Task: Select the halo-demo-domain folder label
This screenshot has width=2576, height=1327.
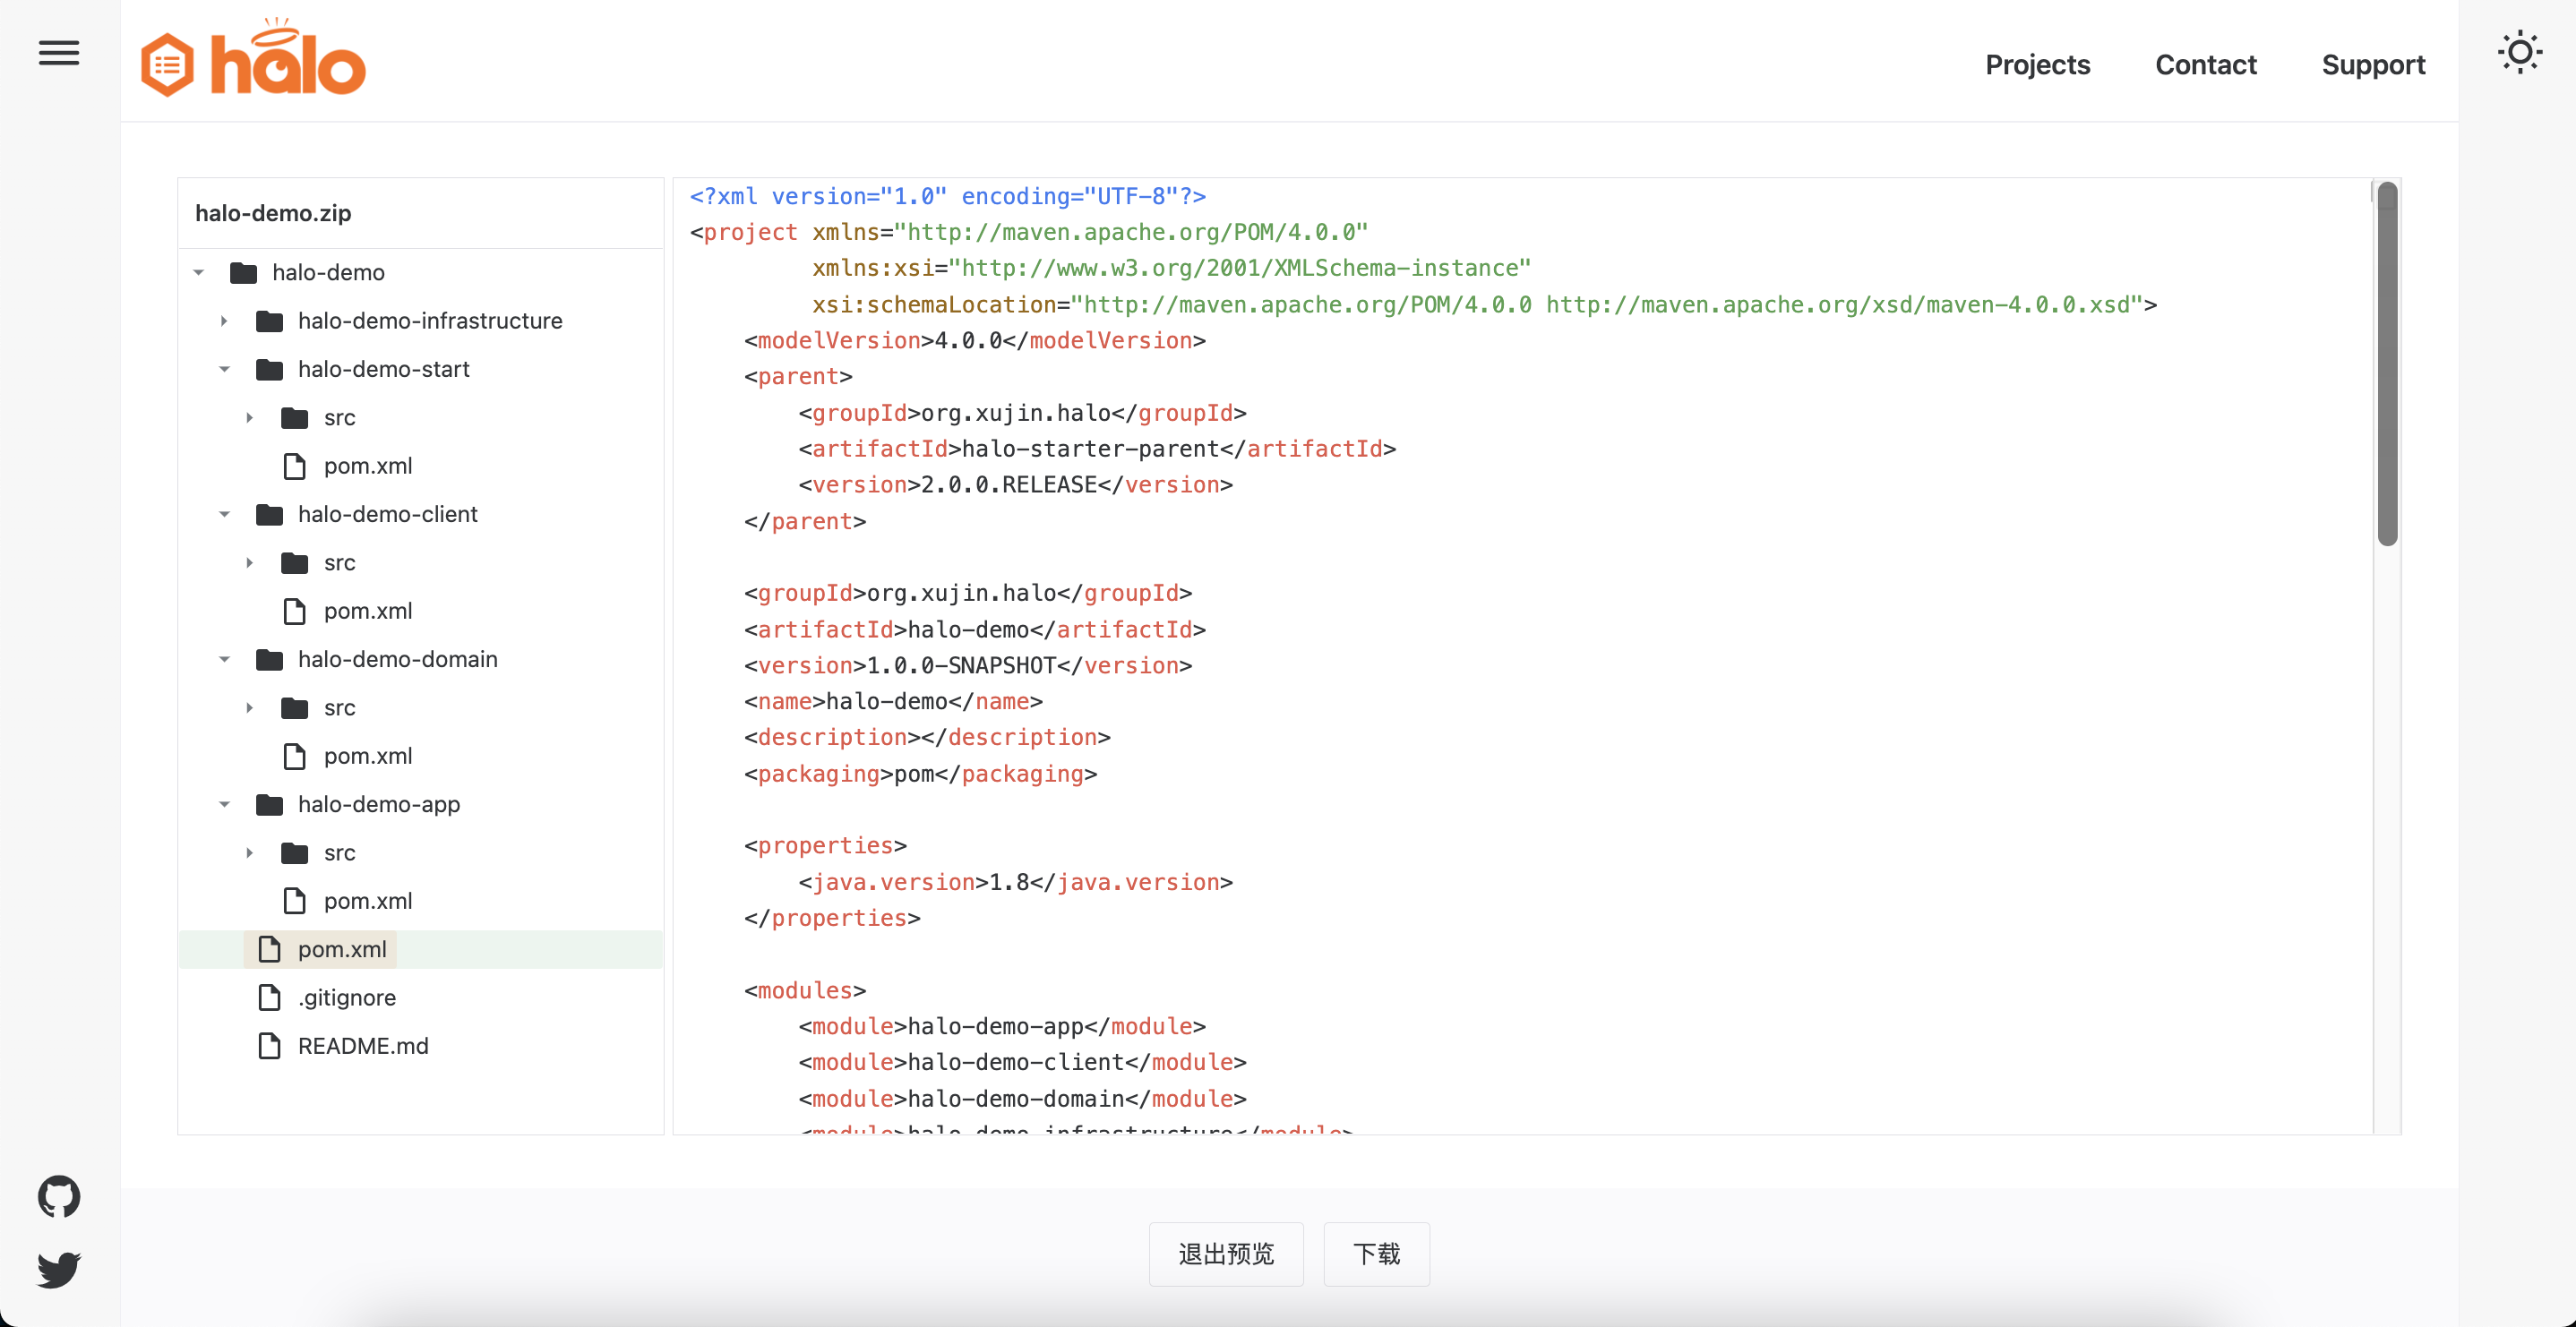Action: click(x=398, y=659)
